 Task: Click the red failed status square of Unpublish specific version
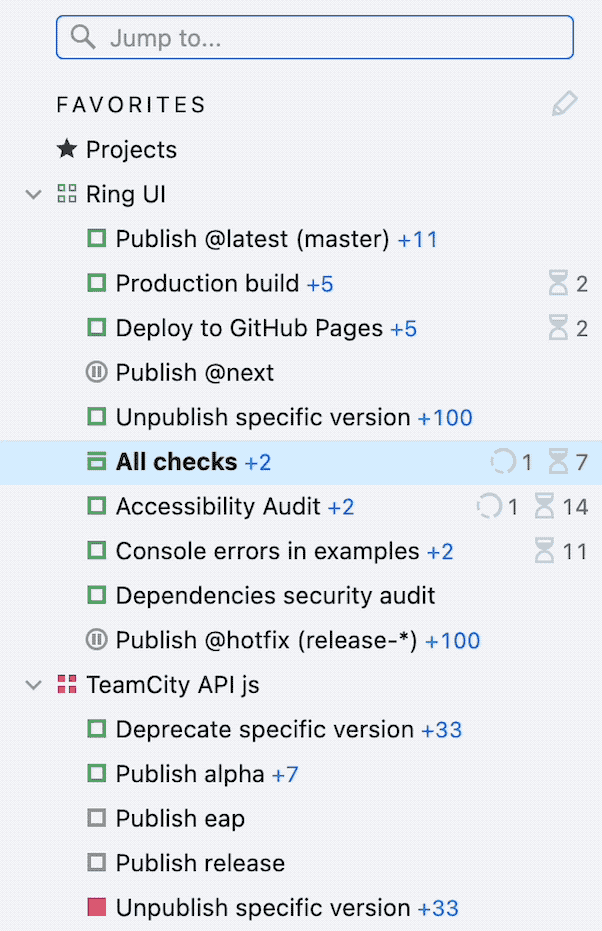pos(96,908)
